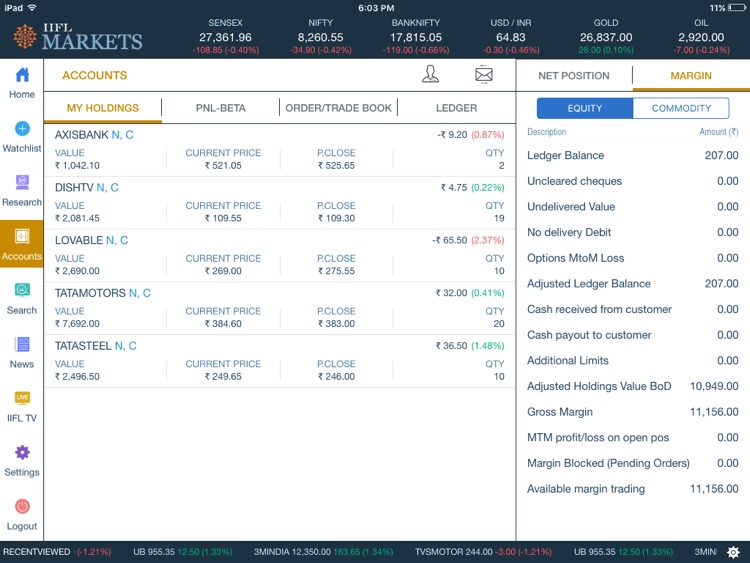
Task: Select Uncleared cheques row
Action: (633, 181)
